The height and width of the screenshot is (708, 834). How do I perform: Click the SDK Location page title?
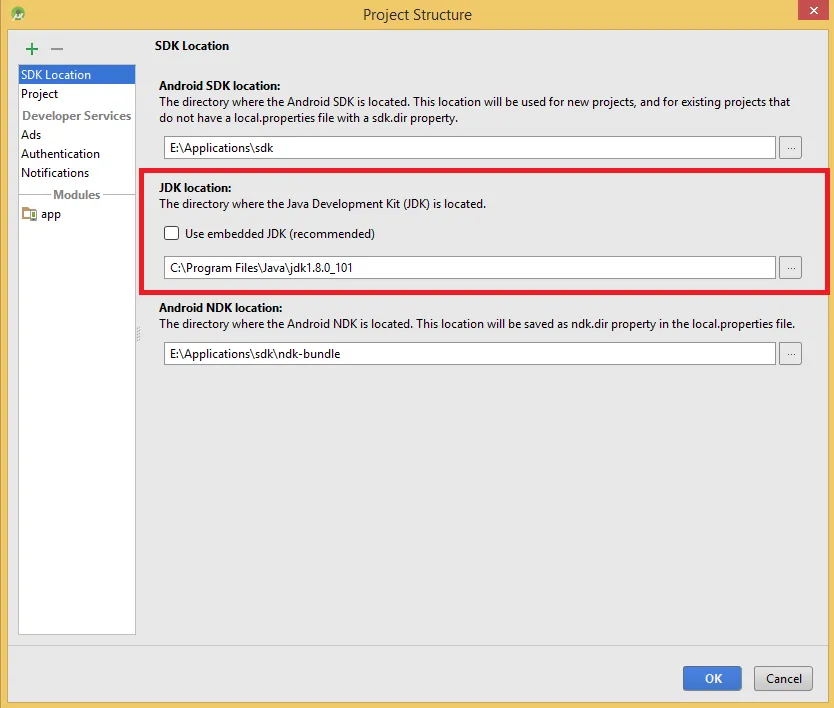(192, 46)
